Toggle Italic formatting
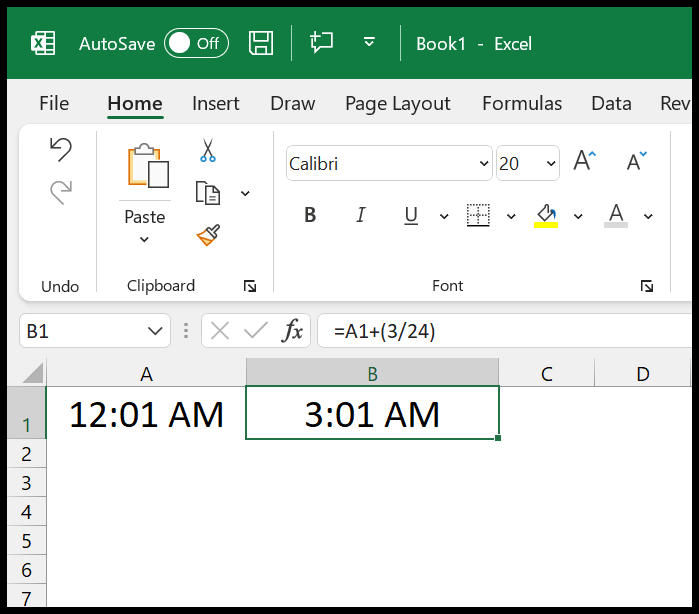 pos(361,215)
